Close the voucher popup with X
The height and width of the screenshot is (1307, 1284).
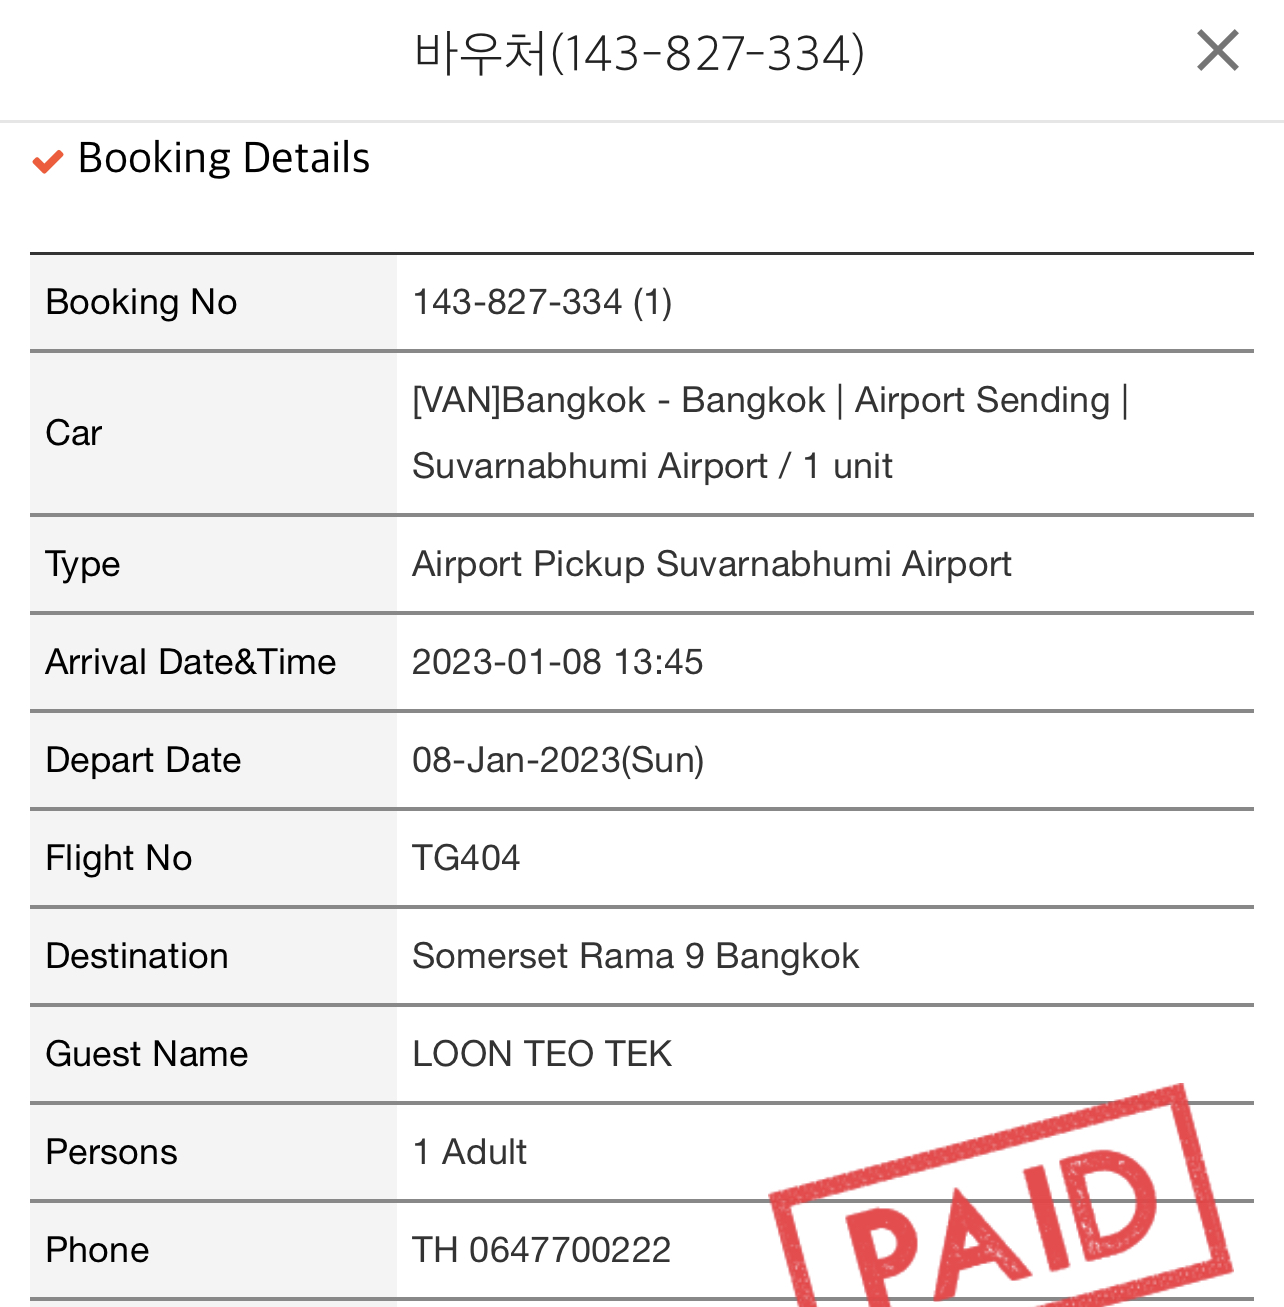1217,50
